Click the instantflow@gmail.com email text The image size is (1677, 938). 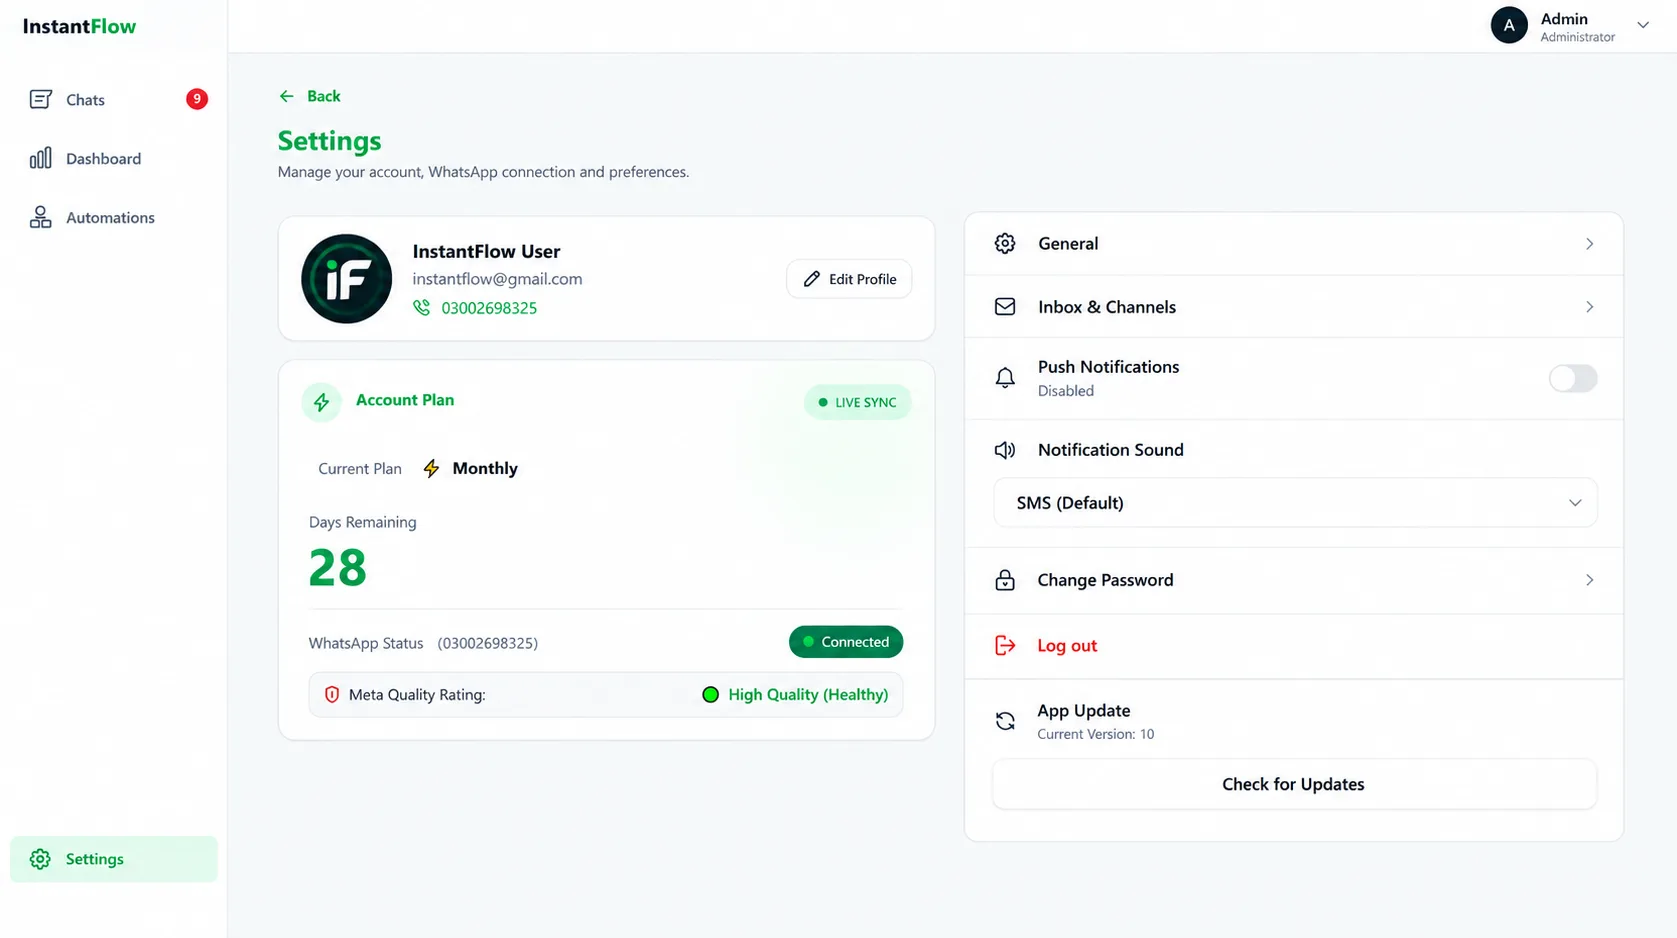pos(497,279)
